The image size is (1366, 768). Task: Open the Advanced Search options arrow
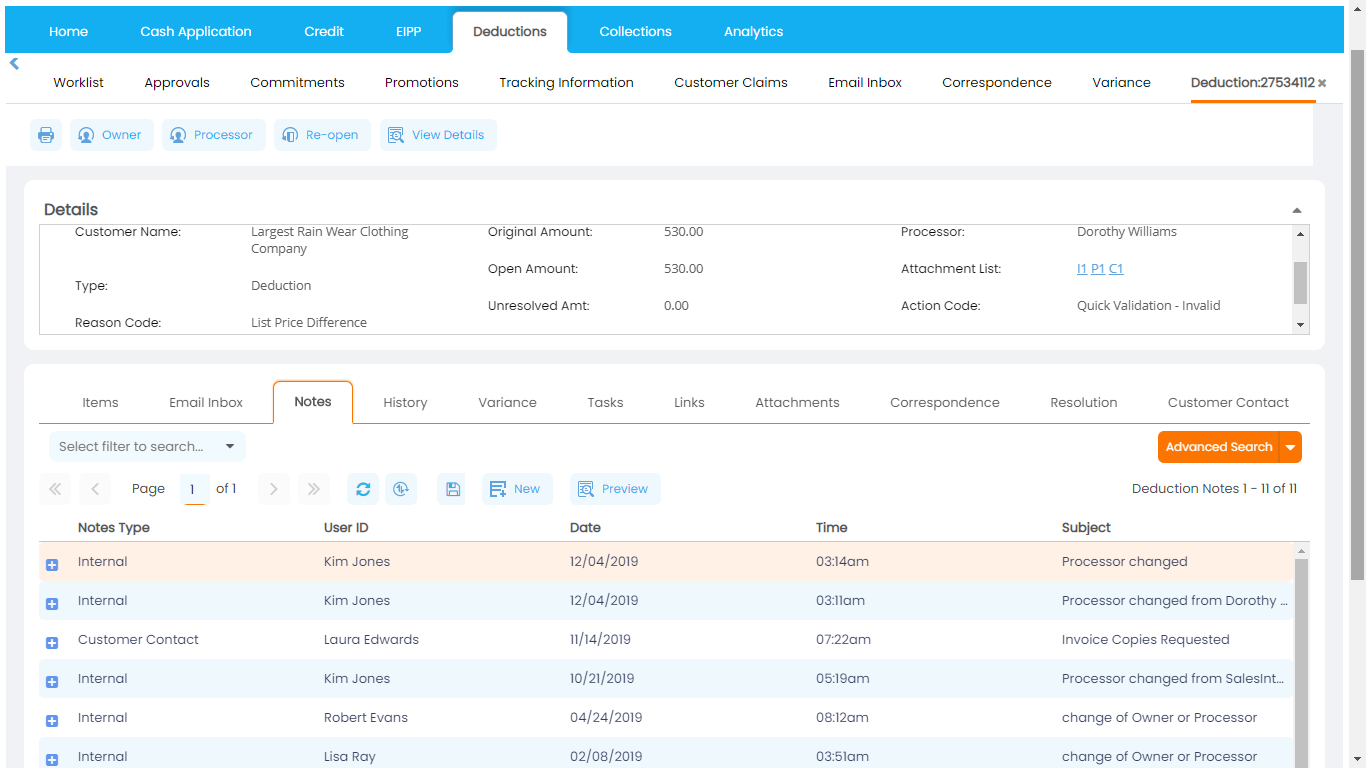click(1290, 447)
